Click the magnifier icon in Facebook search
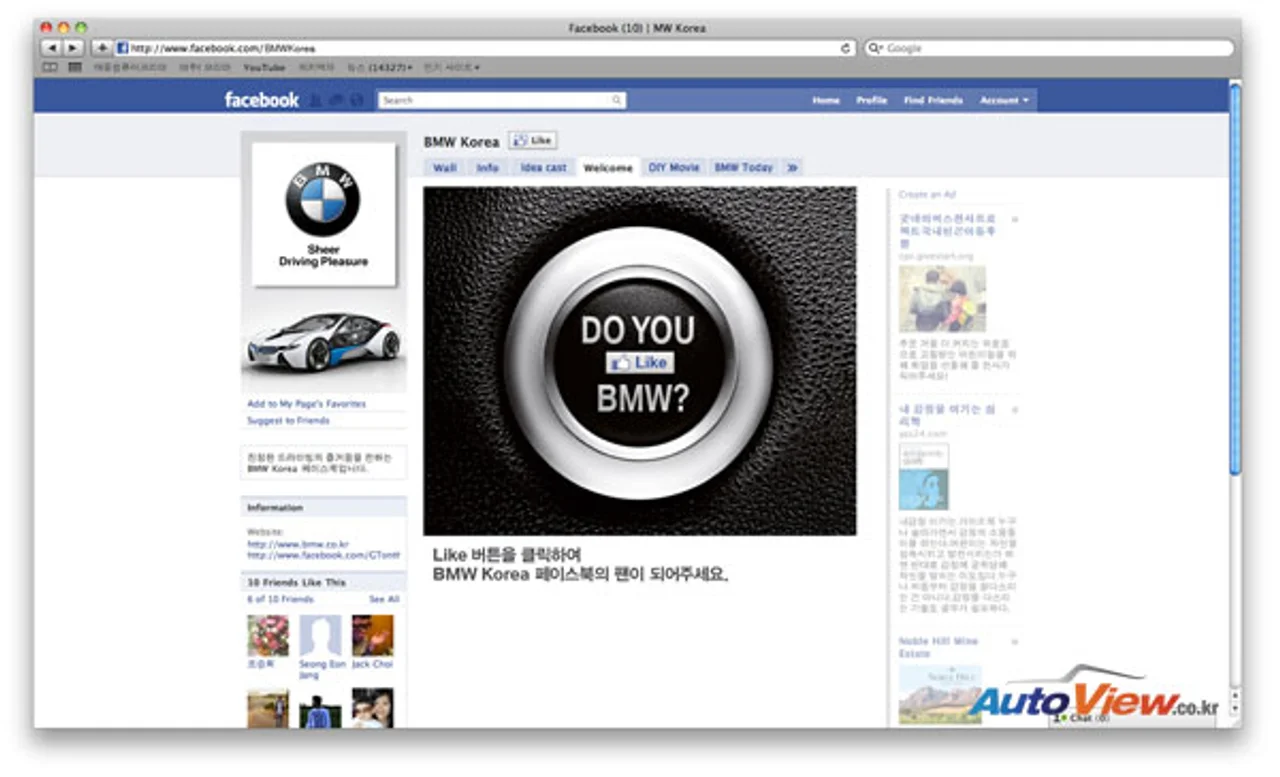 [x=617, y=100]
